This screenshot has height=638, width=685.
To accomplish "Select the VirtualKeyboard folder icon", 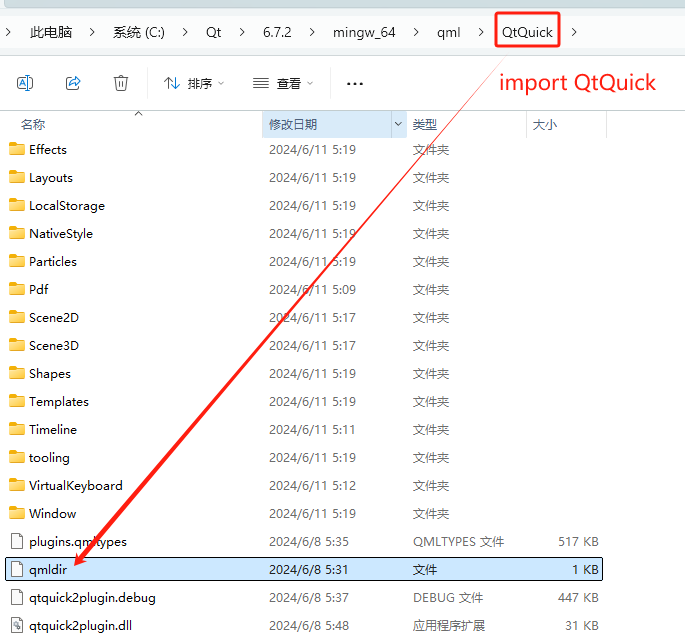I will [x=17, y=485].
